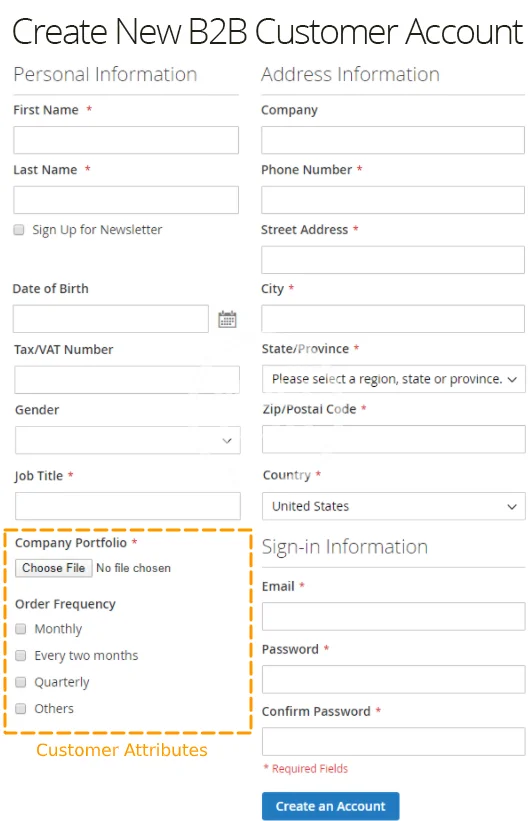The height and width of the screenshot is (821, 532).
Task: Open the Country dropdown showing United States
Action: click(394, 506)
